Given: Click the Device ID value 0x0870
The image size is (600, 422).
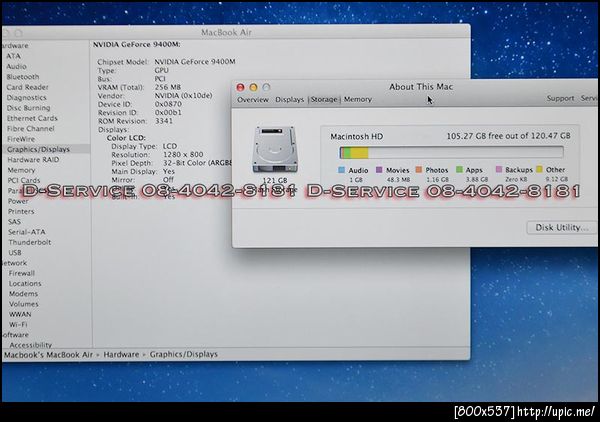Looking at the screenshot, I should coord(168,104).
